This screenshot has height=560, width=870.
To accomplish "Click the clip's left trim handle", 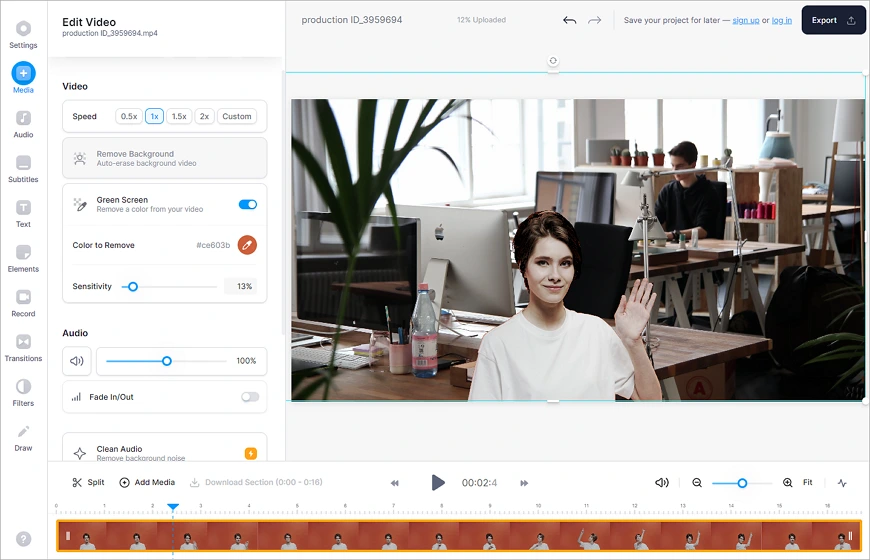I will pyautogui.click(x=68, y=536).
